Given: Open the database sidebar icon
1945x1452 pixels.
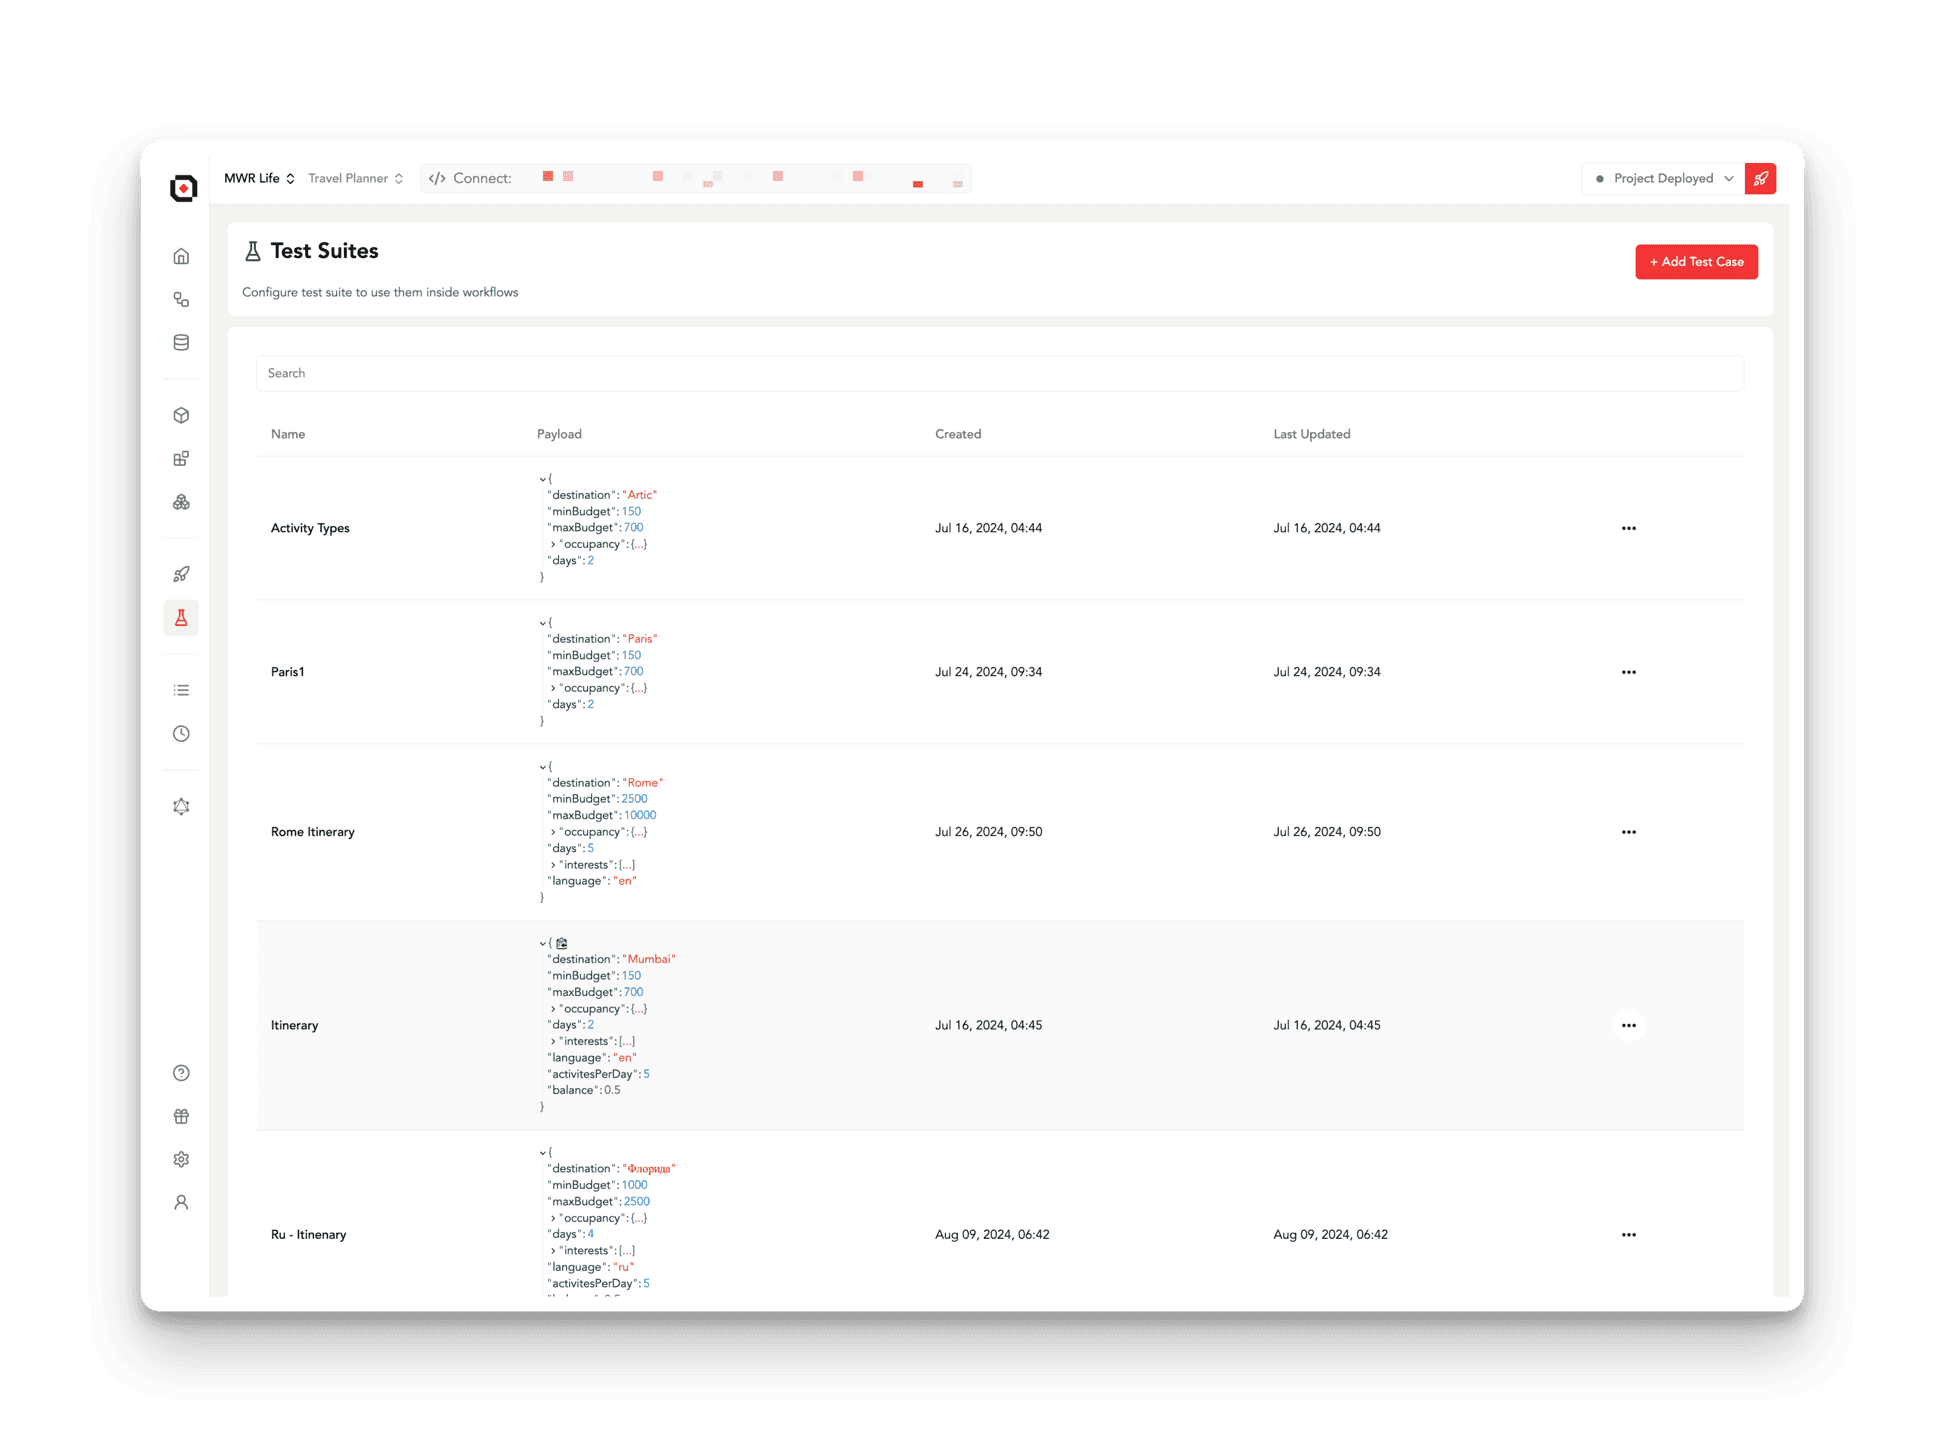Looking at the screenshot, I should (x=181, y=342).
